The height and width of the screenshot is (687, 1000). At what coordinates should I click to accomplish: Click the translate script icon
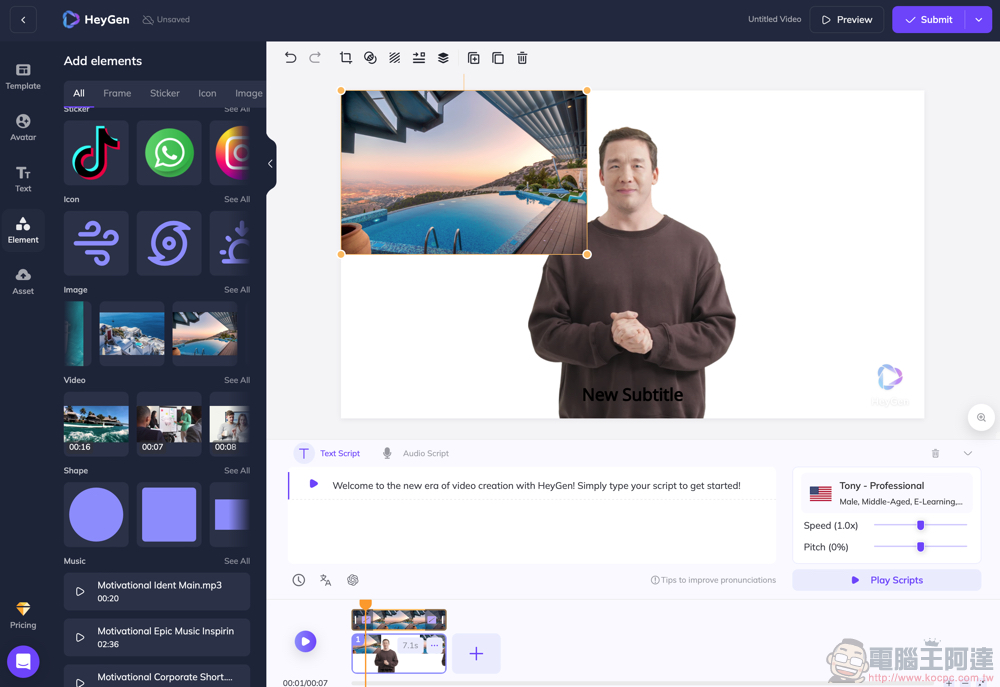[x=325, y=580]
